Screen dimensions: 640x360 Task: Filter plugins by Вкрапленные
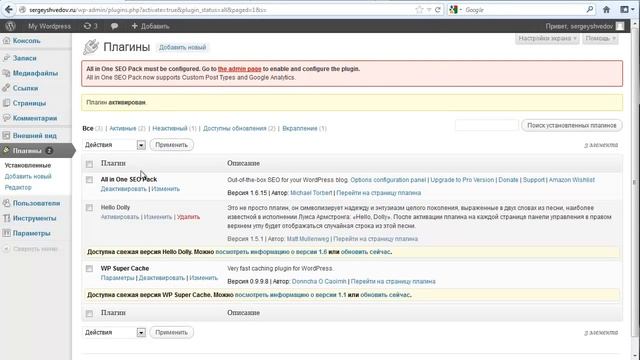tap(300, 128)
